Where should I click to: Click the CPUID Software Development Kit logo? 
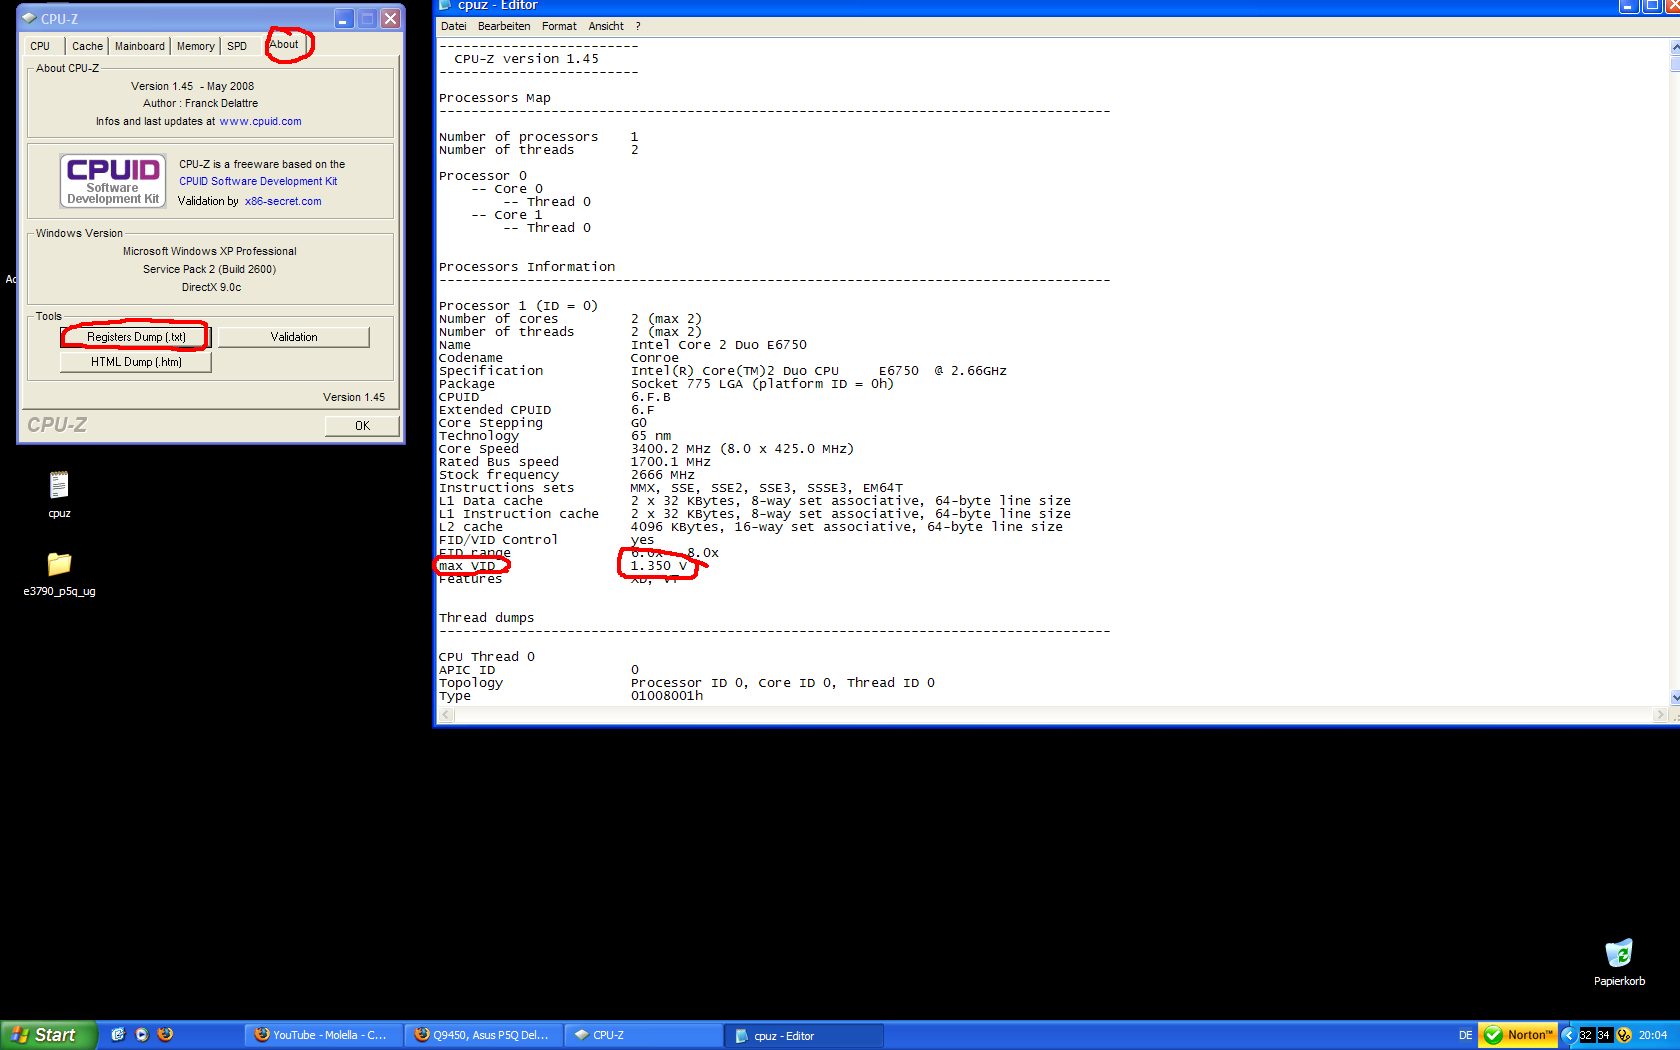[113, 181]
